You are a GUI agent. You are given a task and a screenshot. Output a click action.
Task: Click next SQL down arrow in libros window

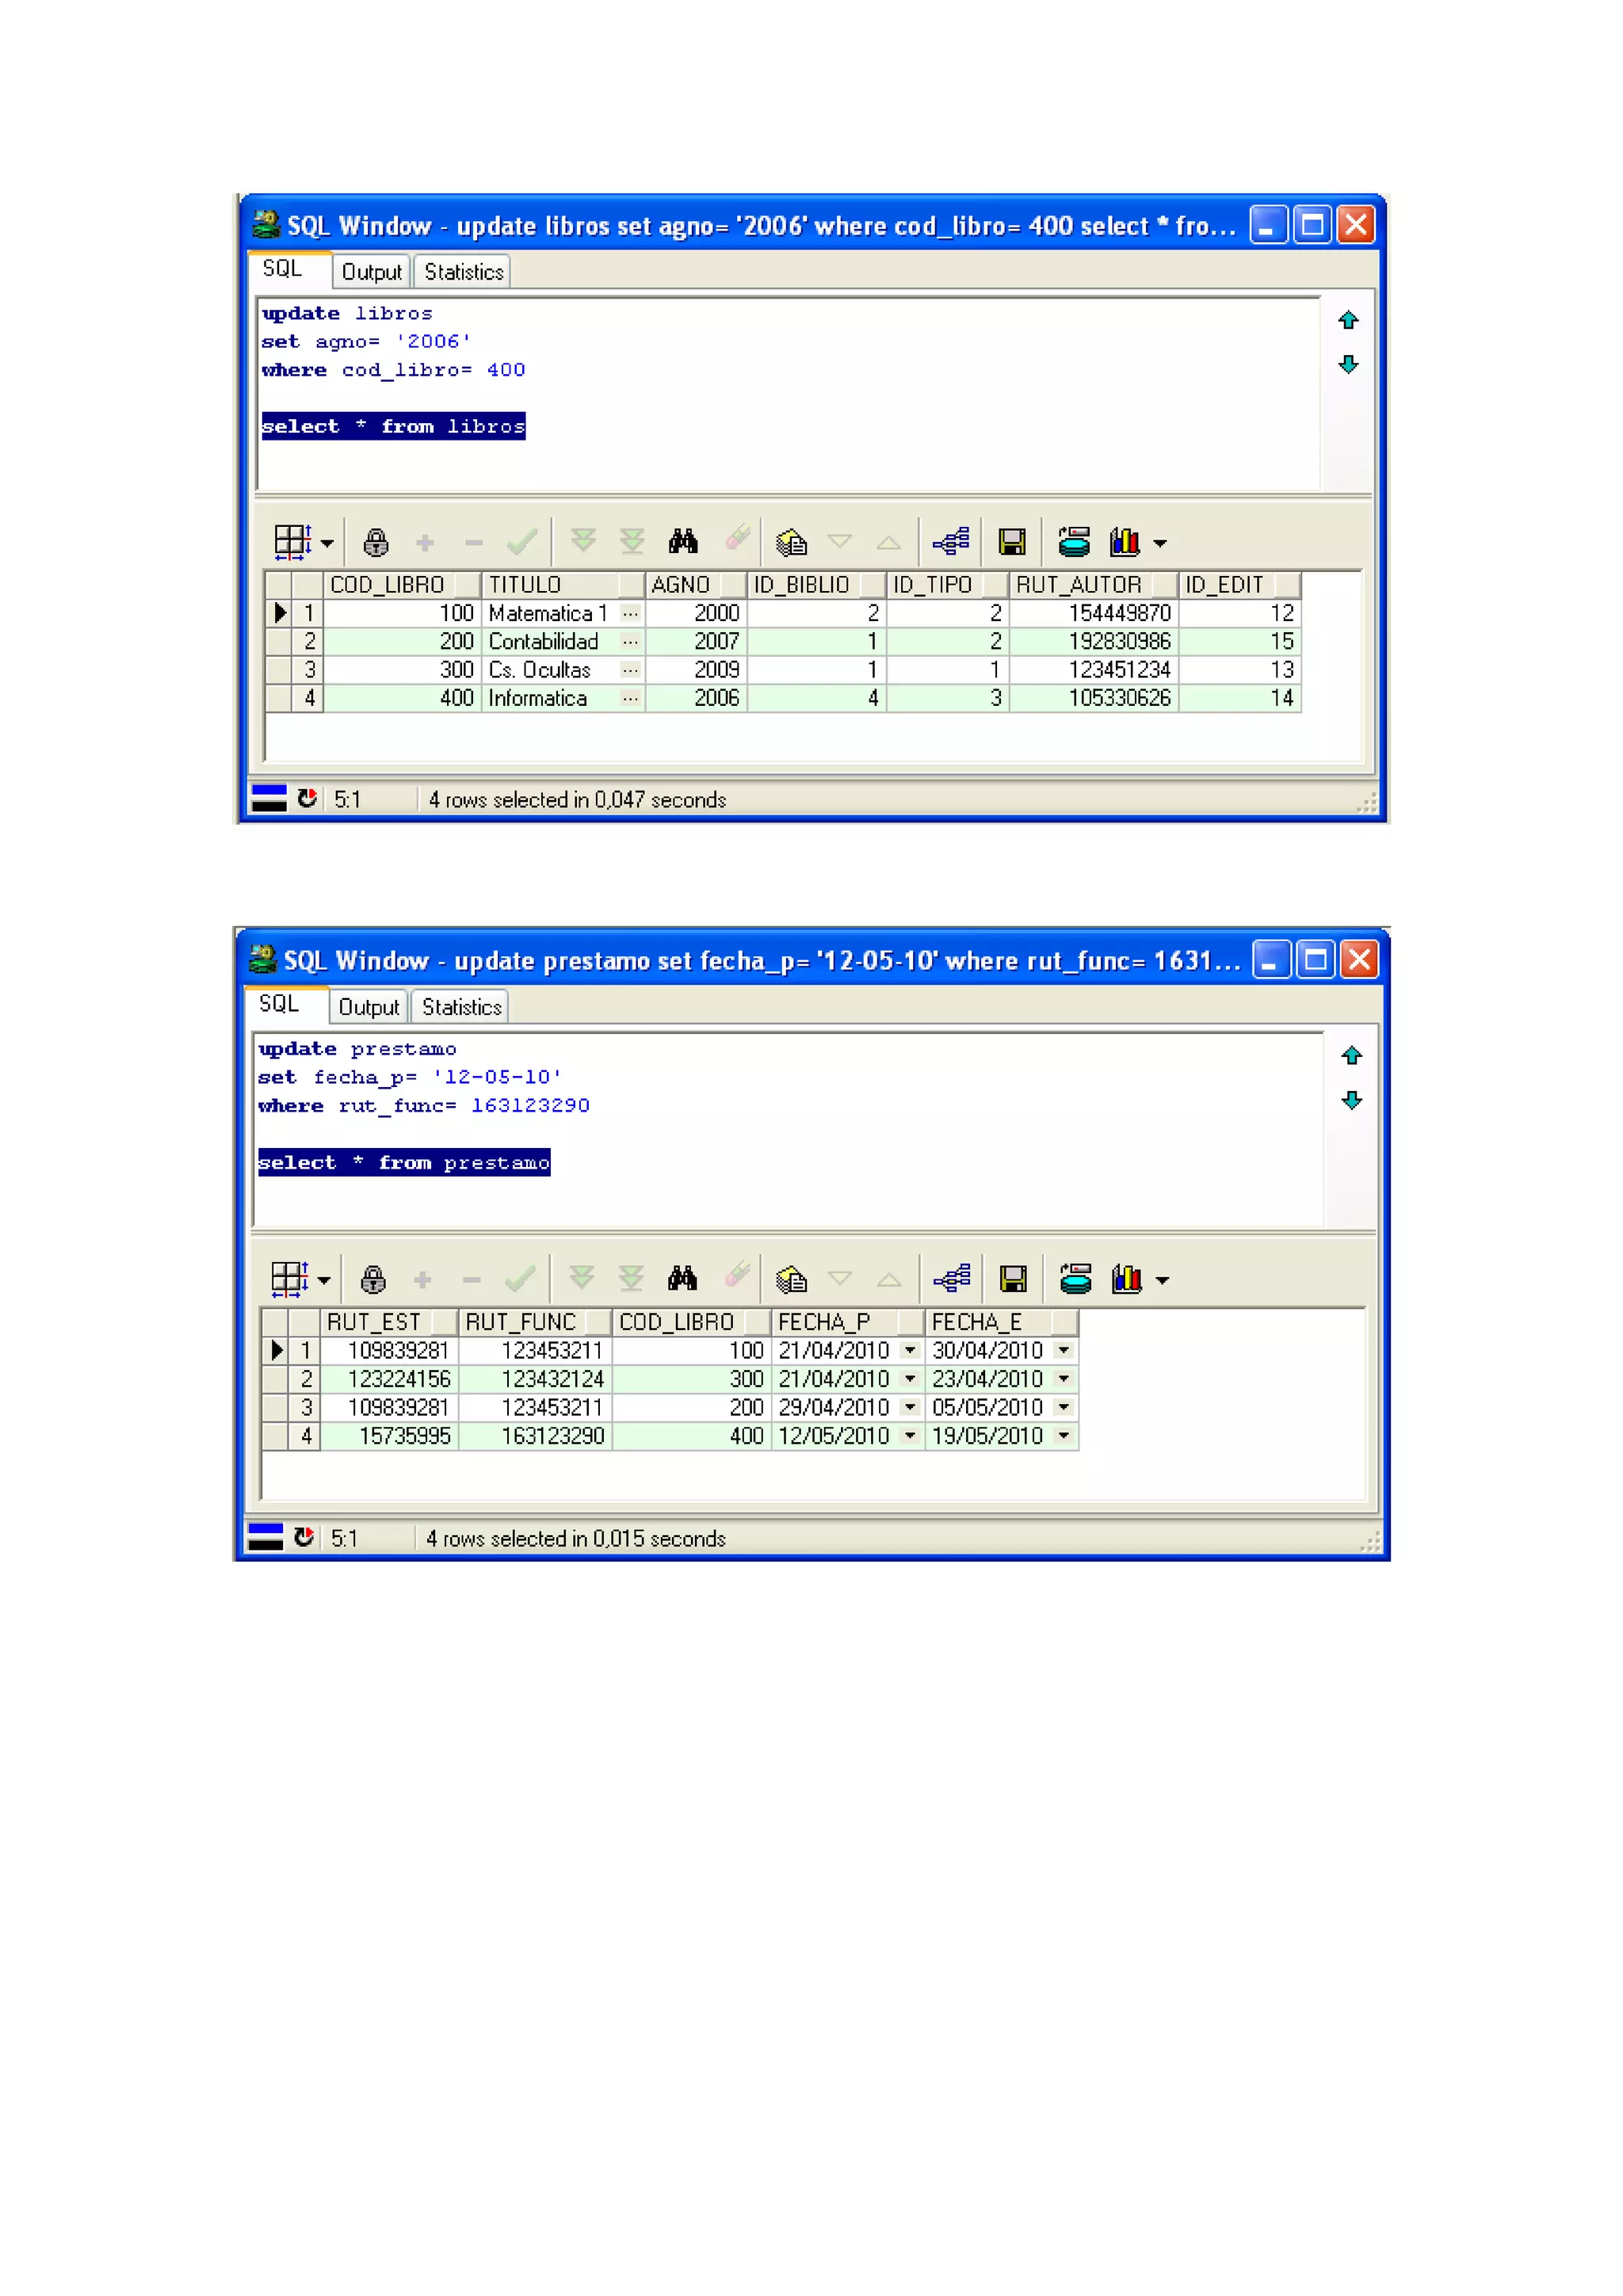[x=1348, y=364]
